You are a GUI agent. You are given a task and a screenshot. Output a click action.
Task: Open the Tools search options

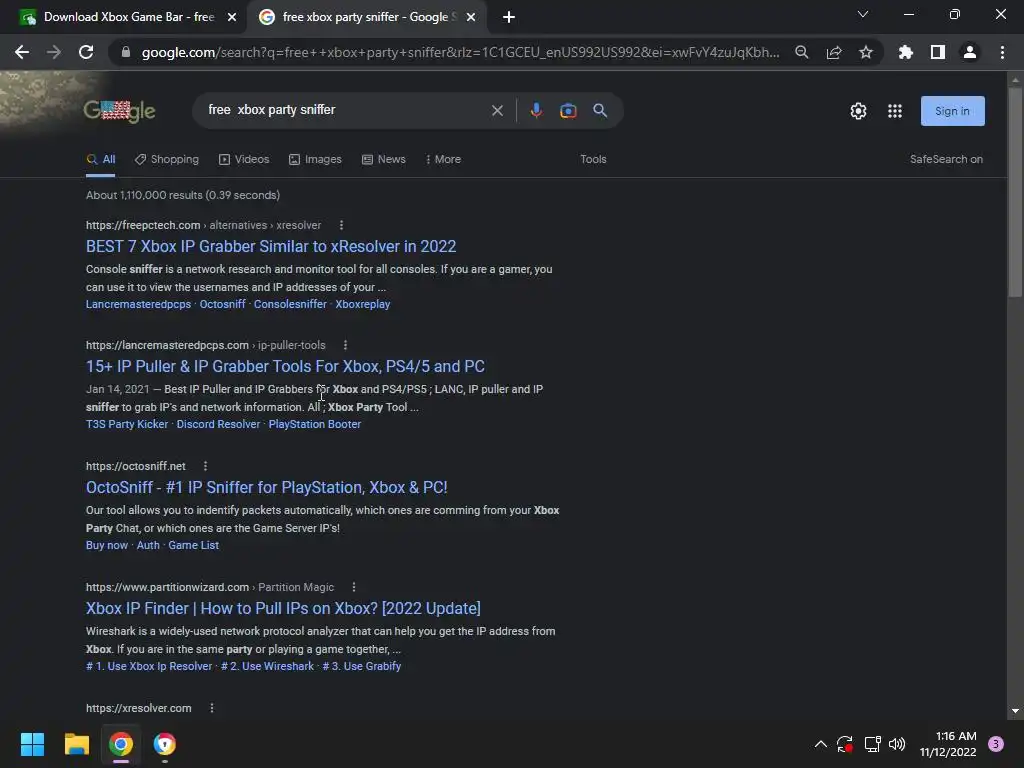pos(593,159)
